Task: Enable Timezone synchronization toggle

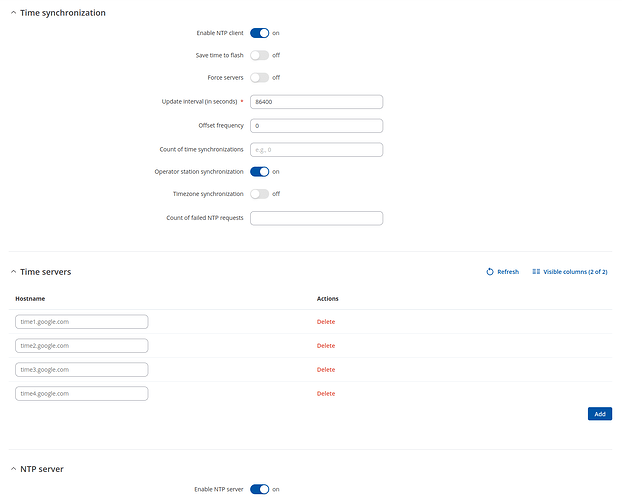Action: point(259,193)
